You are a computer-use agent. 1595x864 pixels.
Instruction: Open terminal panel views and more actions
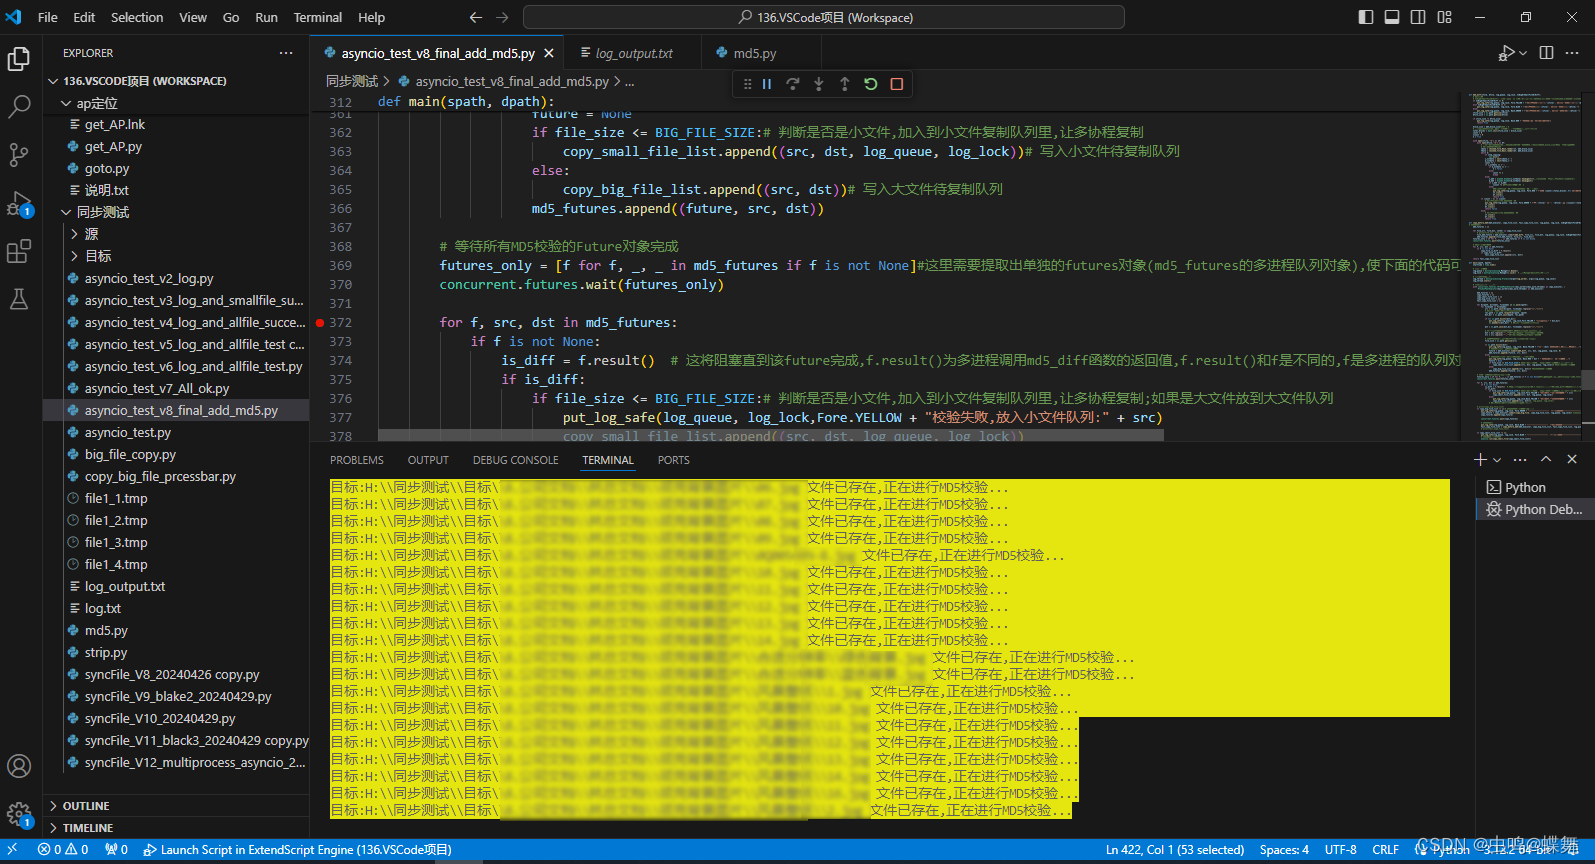(1520, 459)
